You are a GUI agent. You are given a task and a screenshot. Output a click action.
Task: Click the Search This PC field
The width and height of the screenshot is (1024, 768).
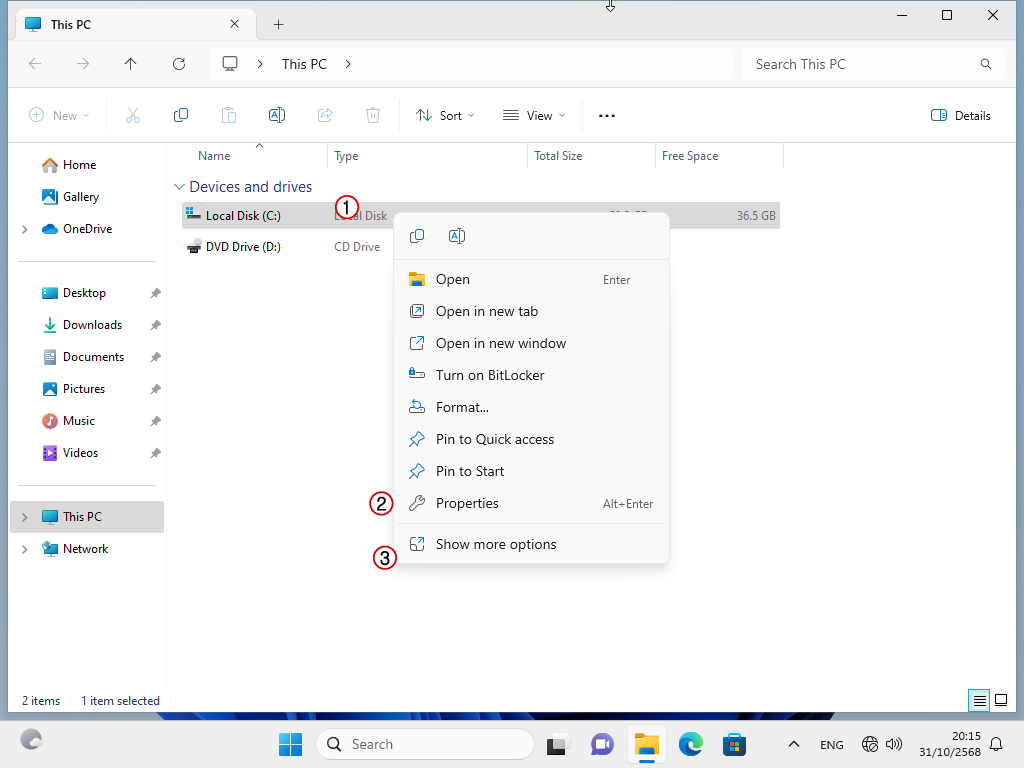tap(860, 64)
